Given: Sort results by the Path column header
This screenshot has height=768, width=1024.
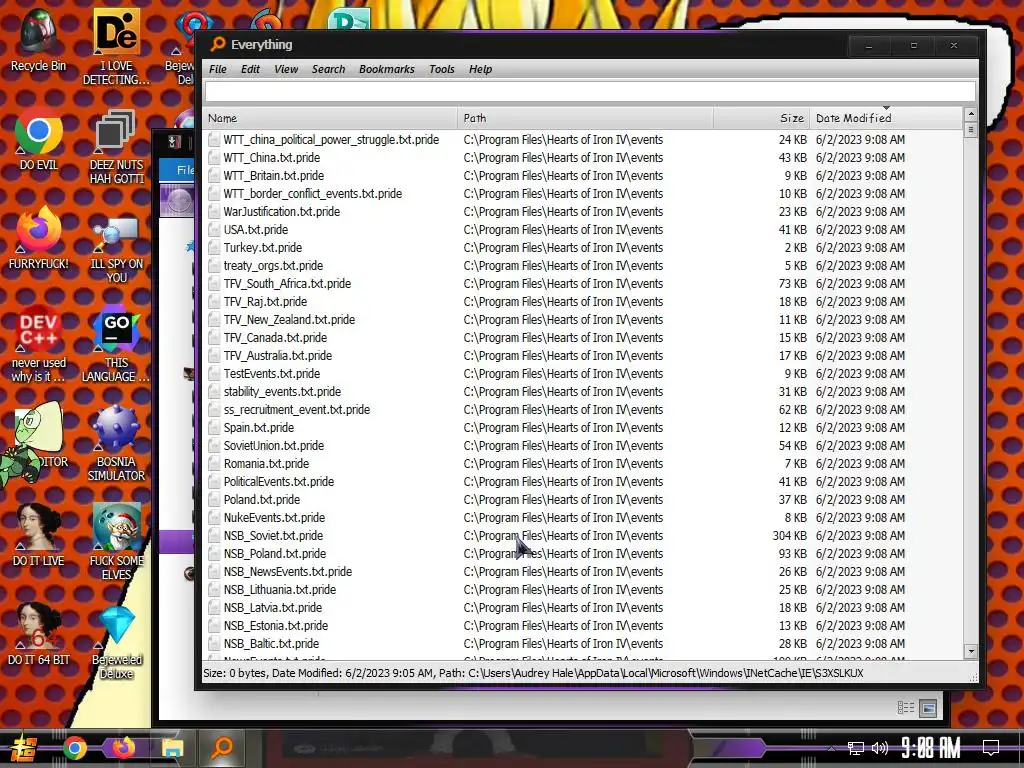Looking at the screenshot, I should point(585,118).
